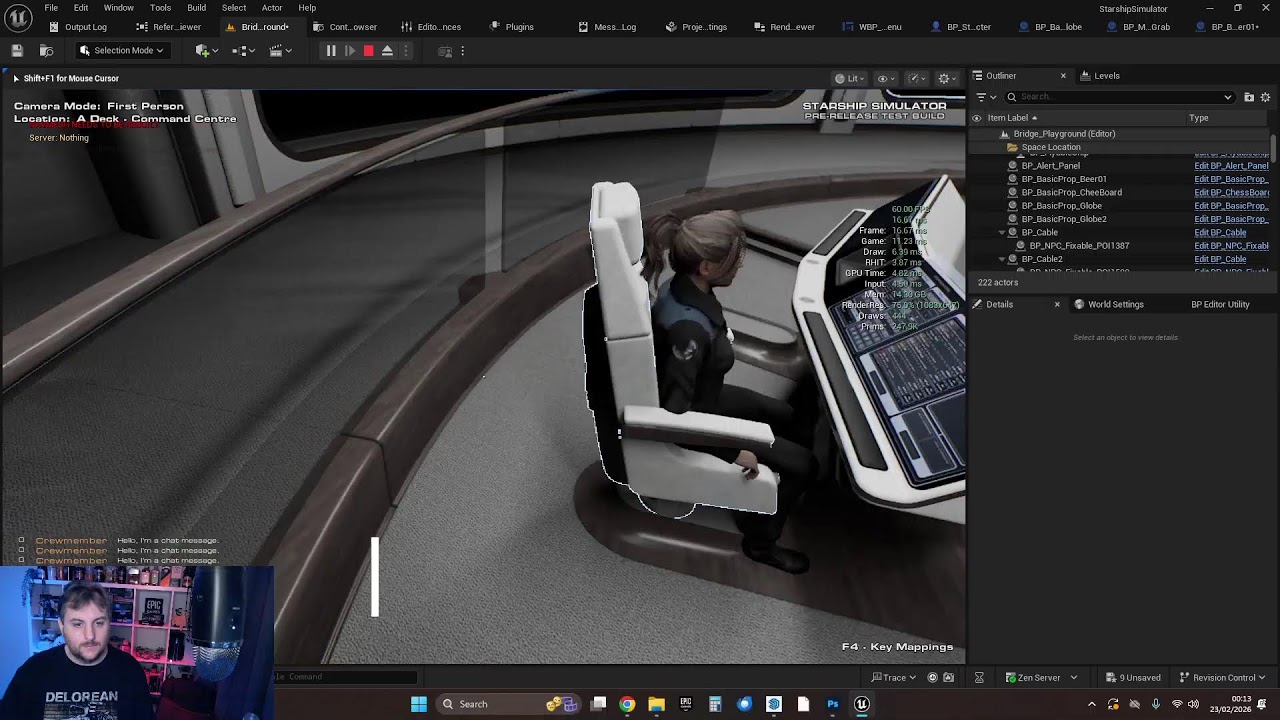Select BP_NPC_Fixable_POI1387 in Outliner

(x=1079, y=246)
